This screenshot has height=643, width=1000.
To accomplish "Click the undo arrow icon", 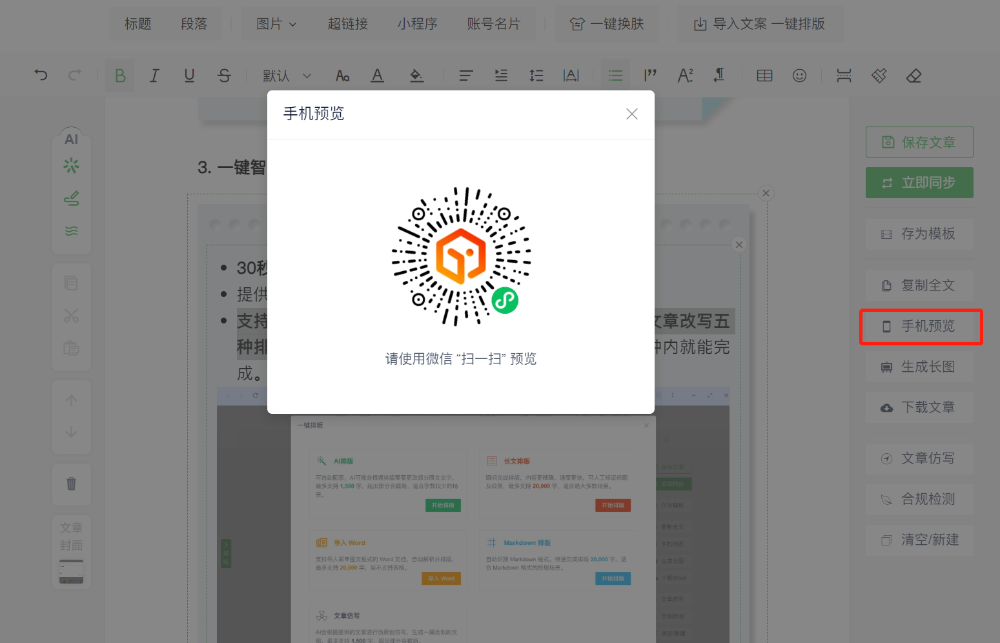I will click(x=41, y=75).
